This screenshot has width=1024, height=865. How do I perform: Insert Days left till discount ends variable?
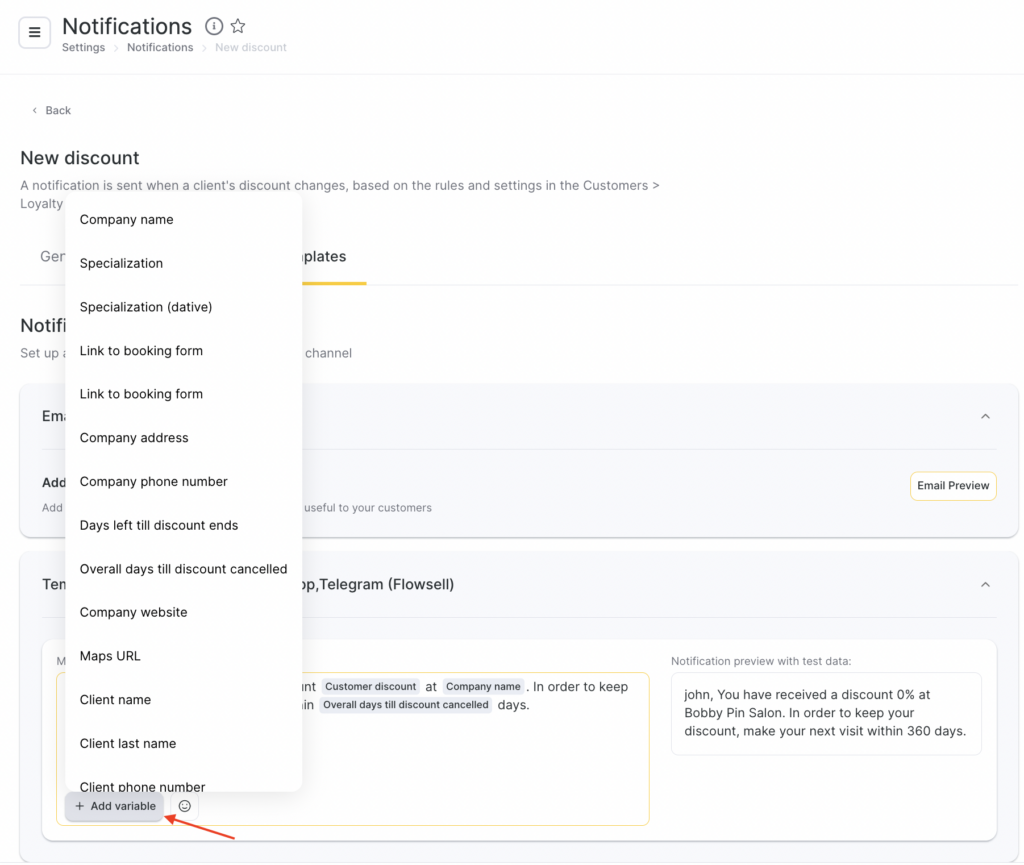pos(159,525)
